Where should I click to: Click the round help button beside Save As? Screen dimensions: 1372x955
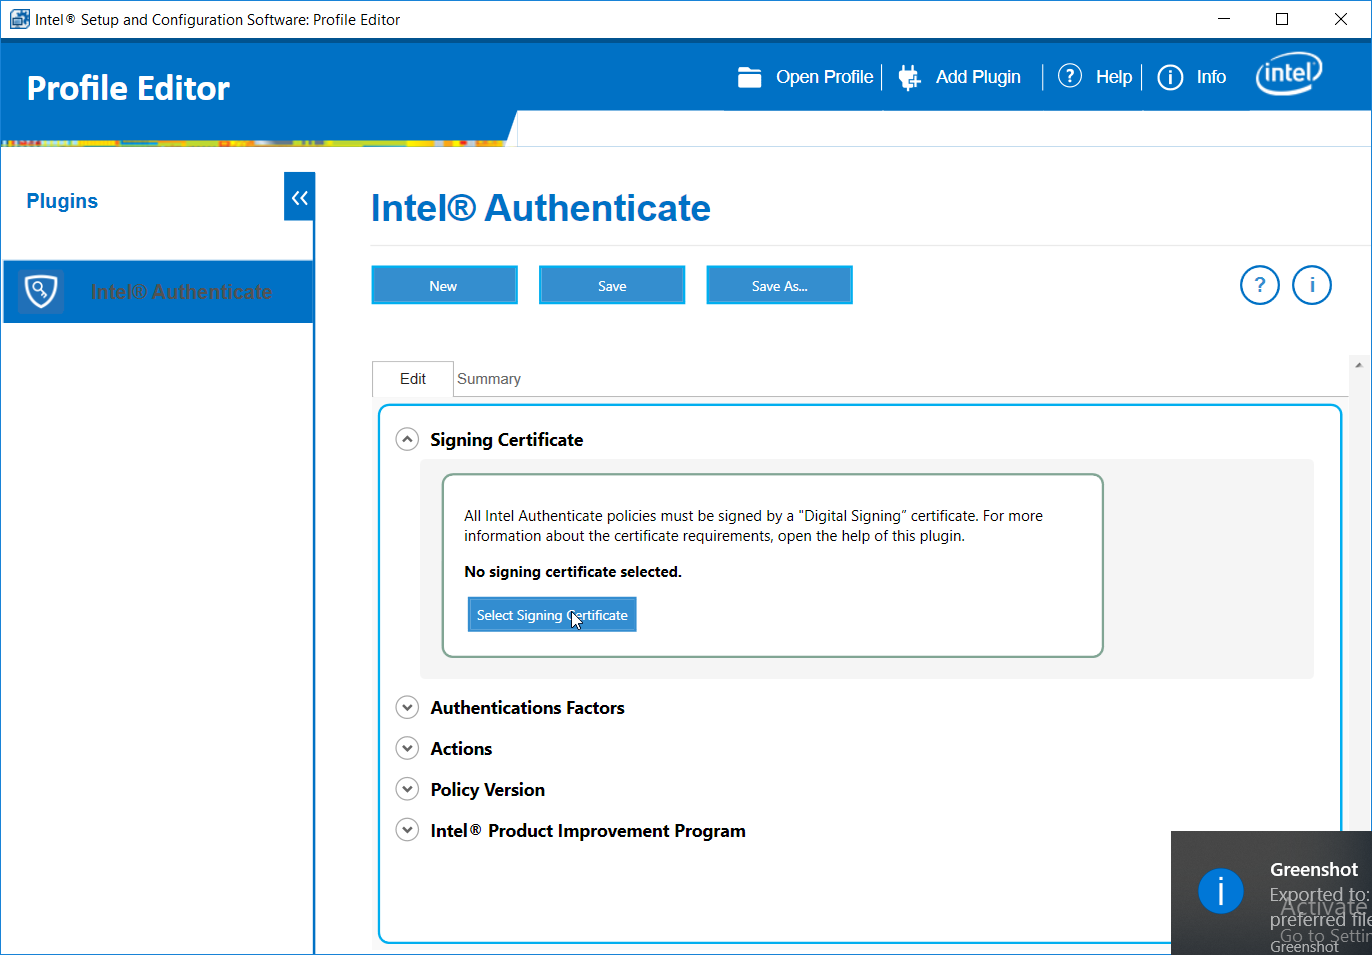pyautogui.click(x=1260, y=285)
